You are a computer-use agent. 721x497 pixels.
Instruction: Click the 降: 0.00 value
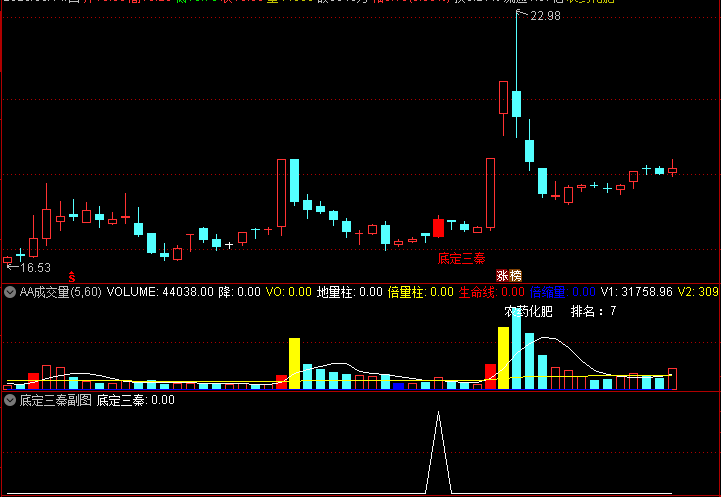coord(239,292)
